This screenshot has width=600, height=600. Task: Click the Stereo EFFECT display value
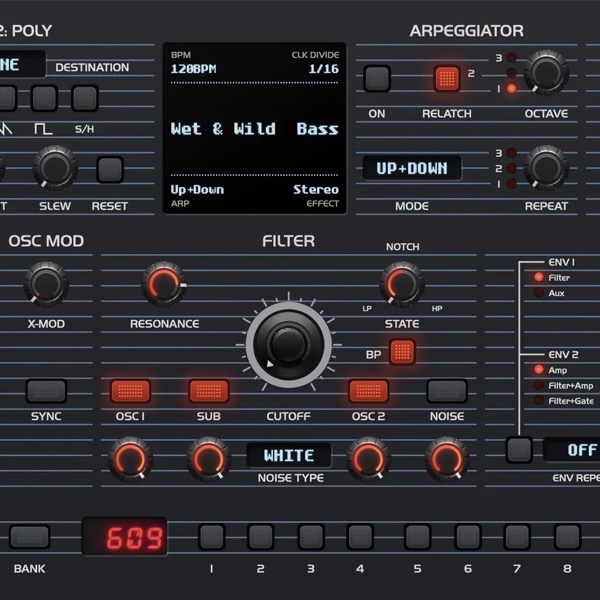pyautogui.click(x=316, y=190)
